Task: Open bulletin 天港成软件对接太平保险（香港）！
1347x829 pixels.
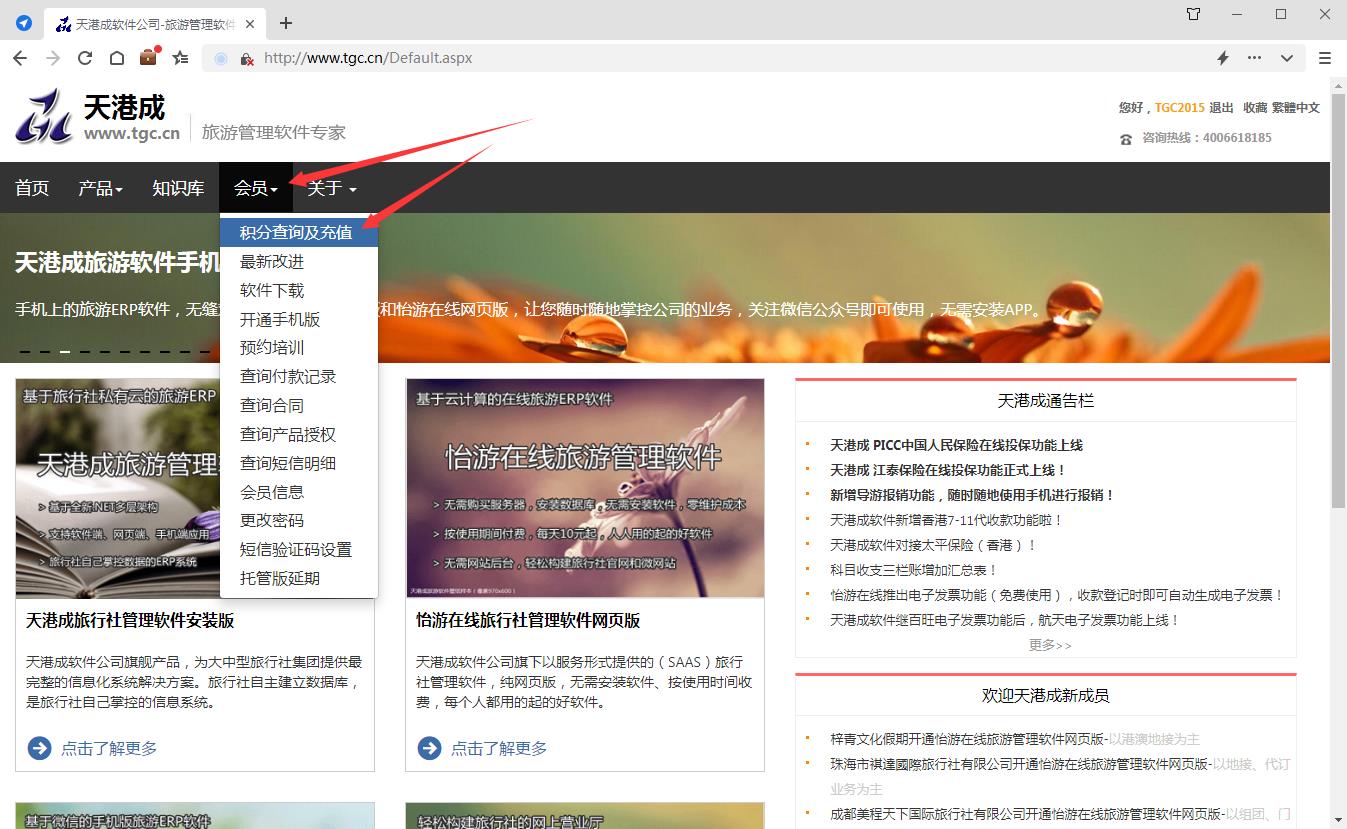Action: tap(934, 545)
